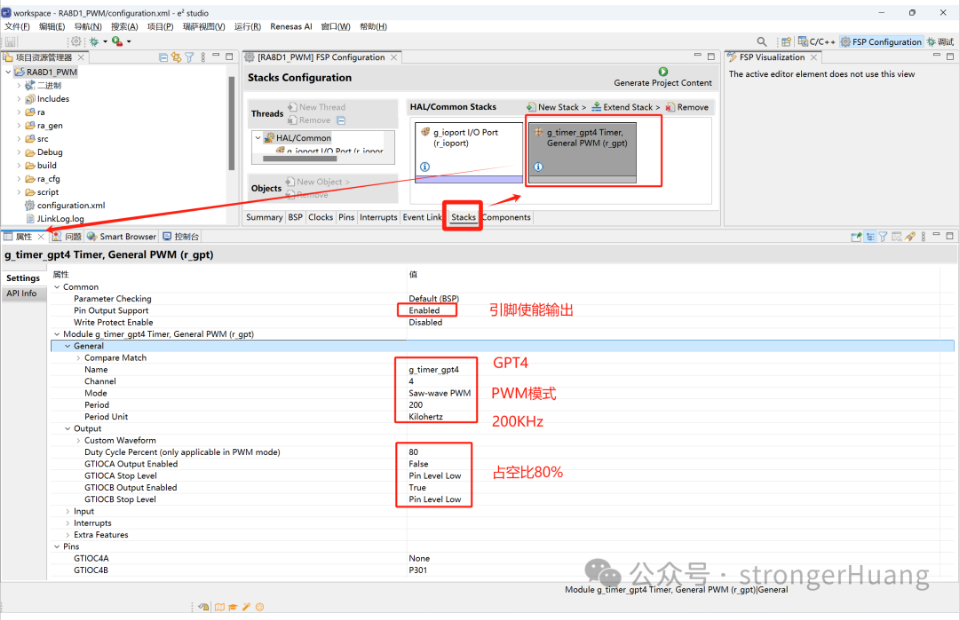Open the perspective chooser icon

(786, 42)
